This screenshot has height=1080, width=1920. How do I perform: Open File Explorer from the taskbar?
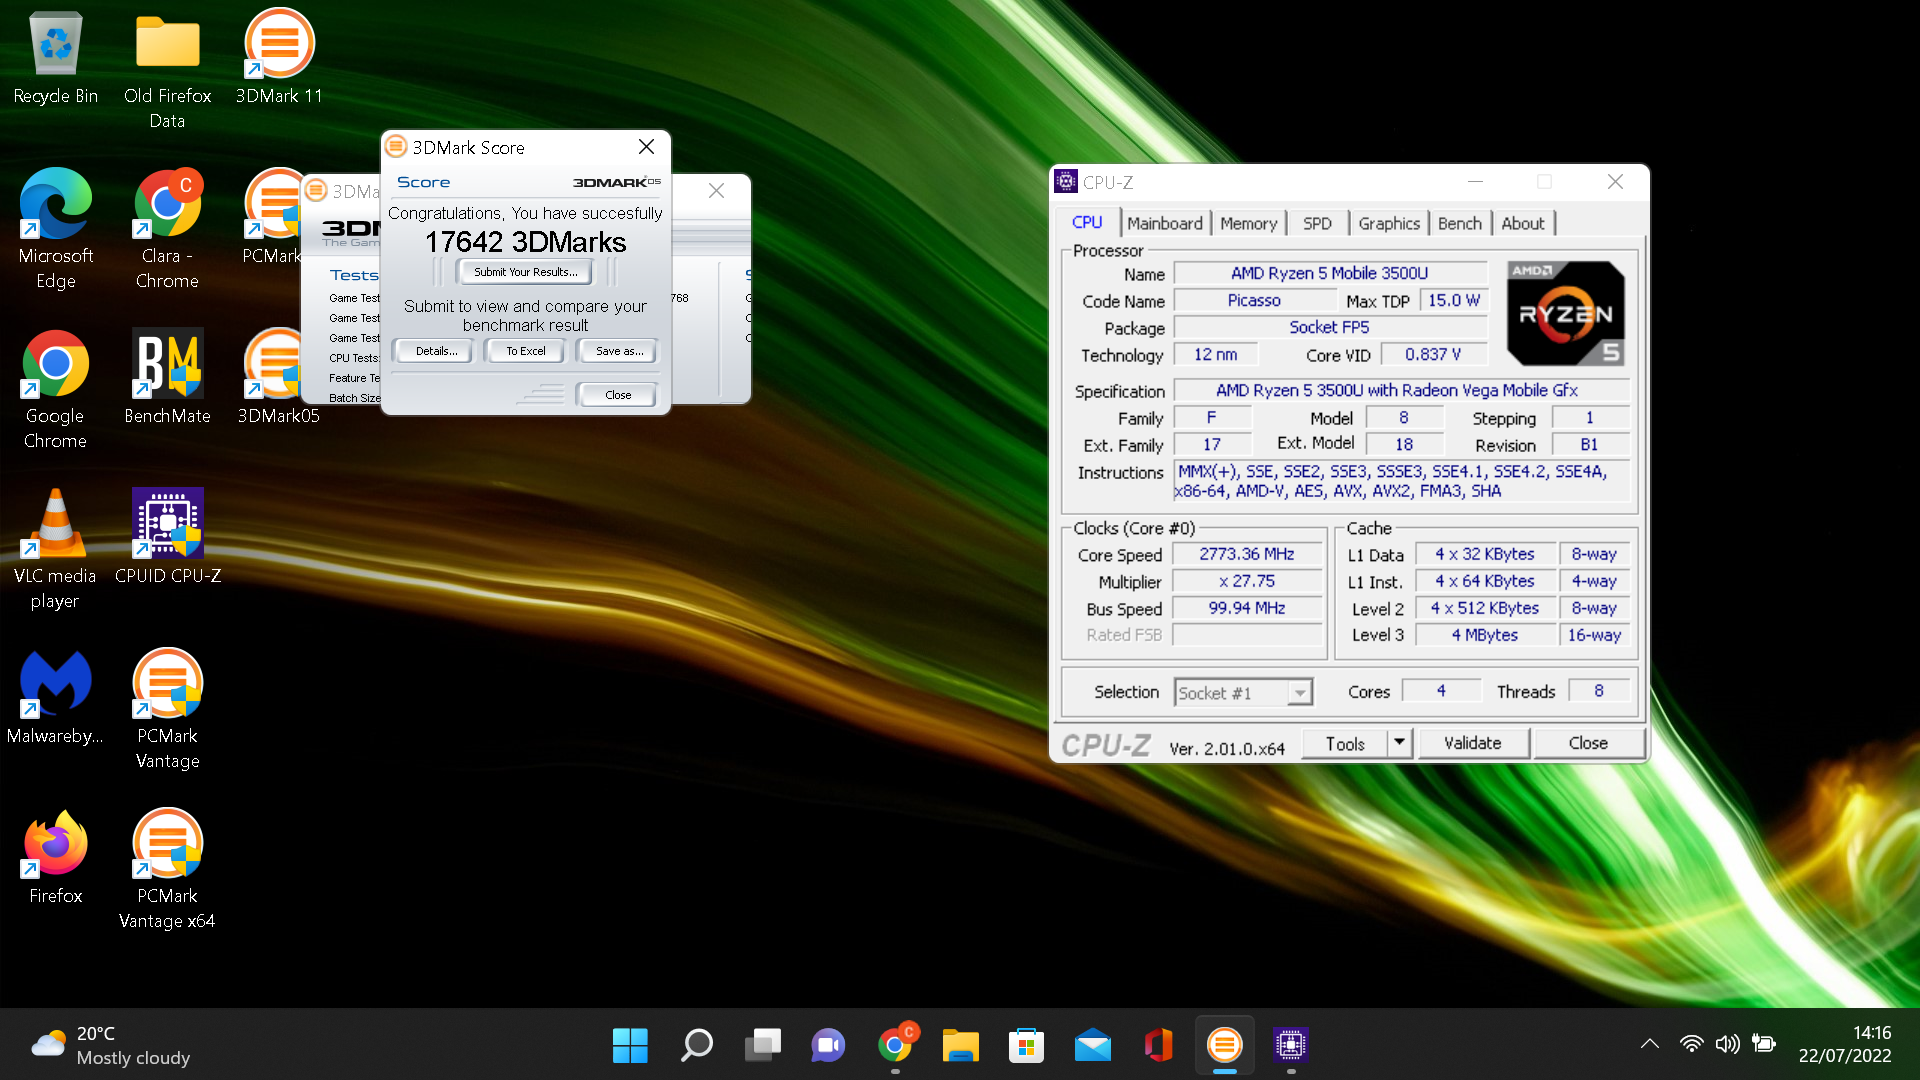pos(960,1045)
